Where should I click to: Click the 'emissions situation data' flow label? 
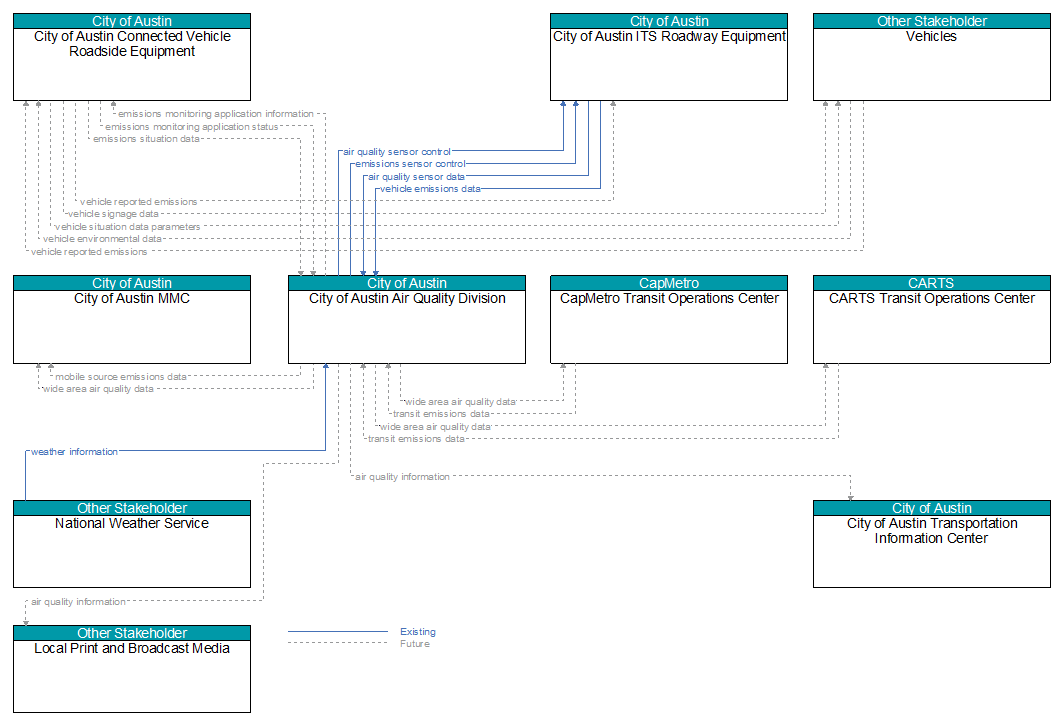click(x=146, y=139)
